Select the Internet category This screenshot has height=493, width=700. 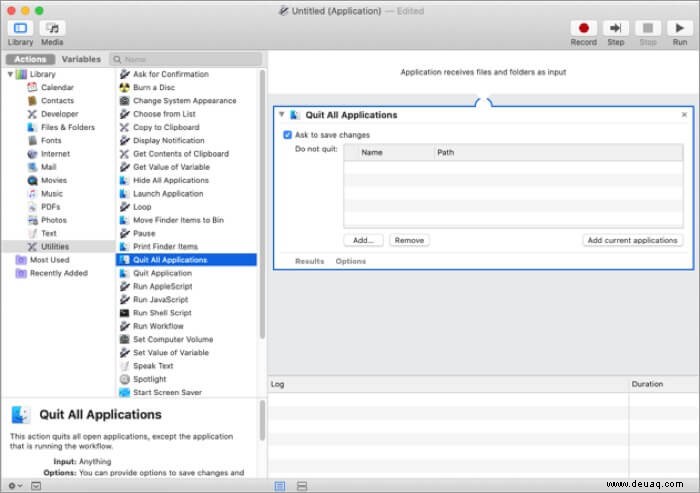click(x=55, y=154)
